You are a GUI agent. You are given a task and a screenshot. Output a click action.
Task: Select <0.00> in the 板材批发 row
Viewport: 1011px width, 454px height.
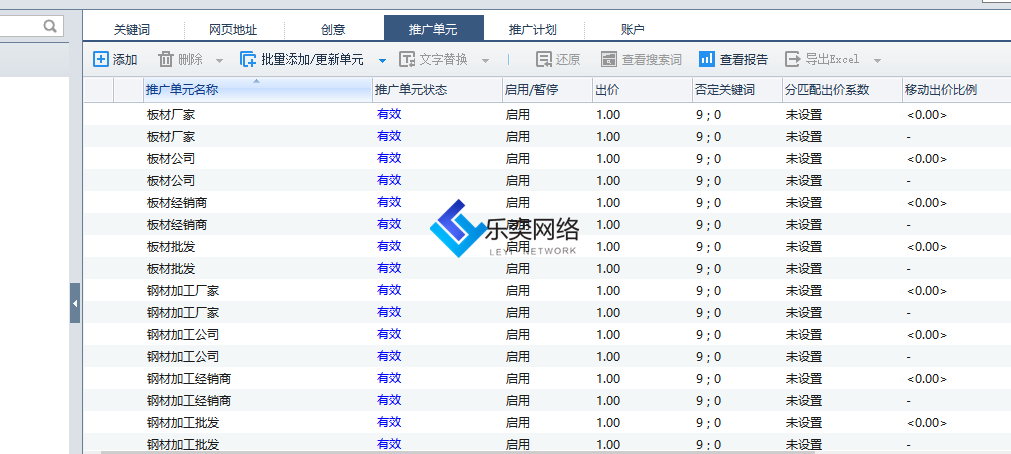point(927,247)
